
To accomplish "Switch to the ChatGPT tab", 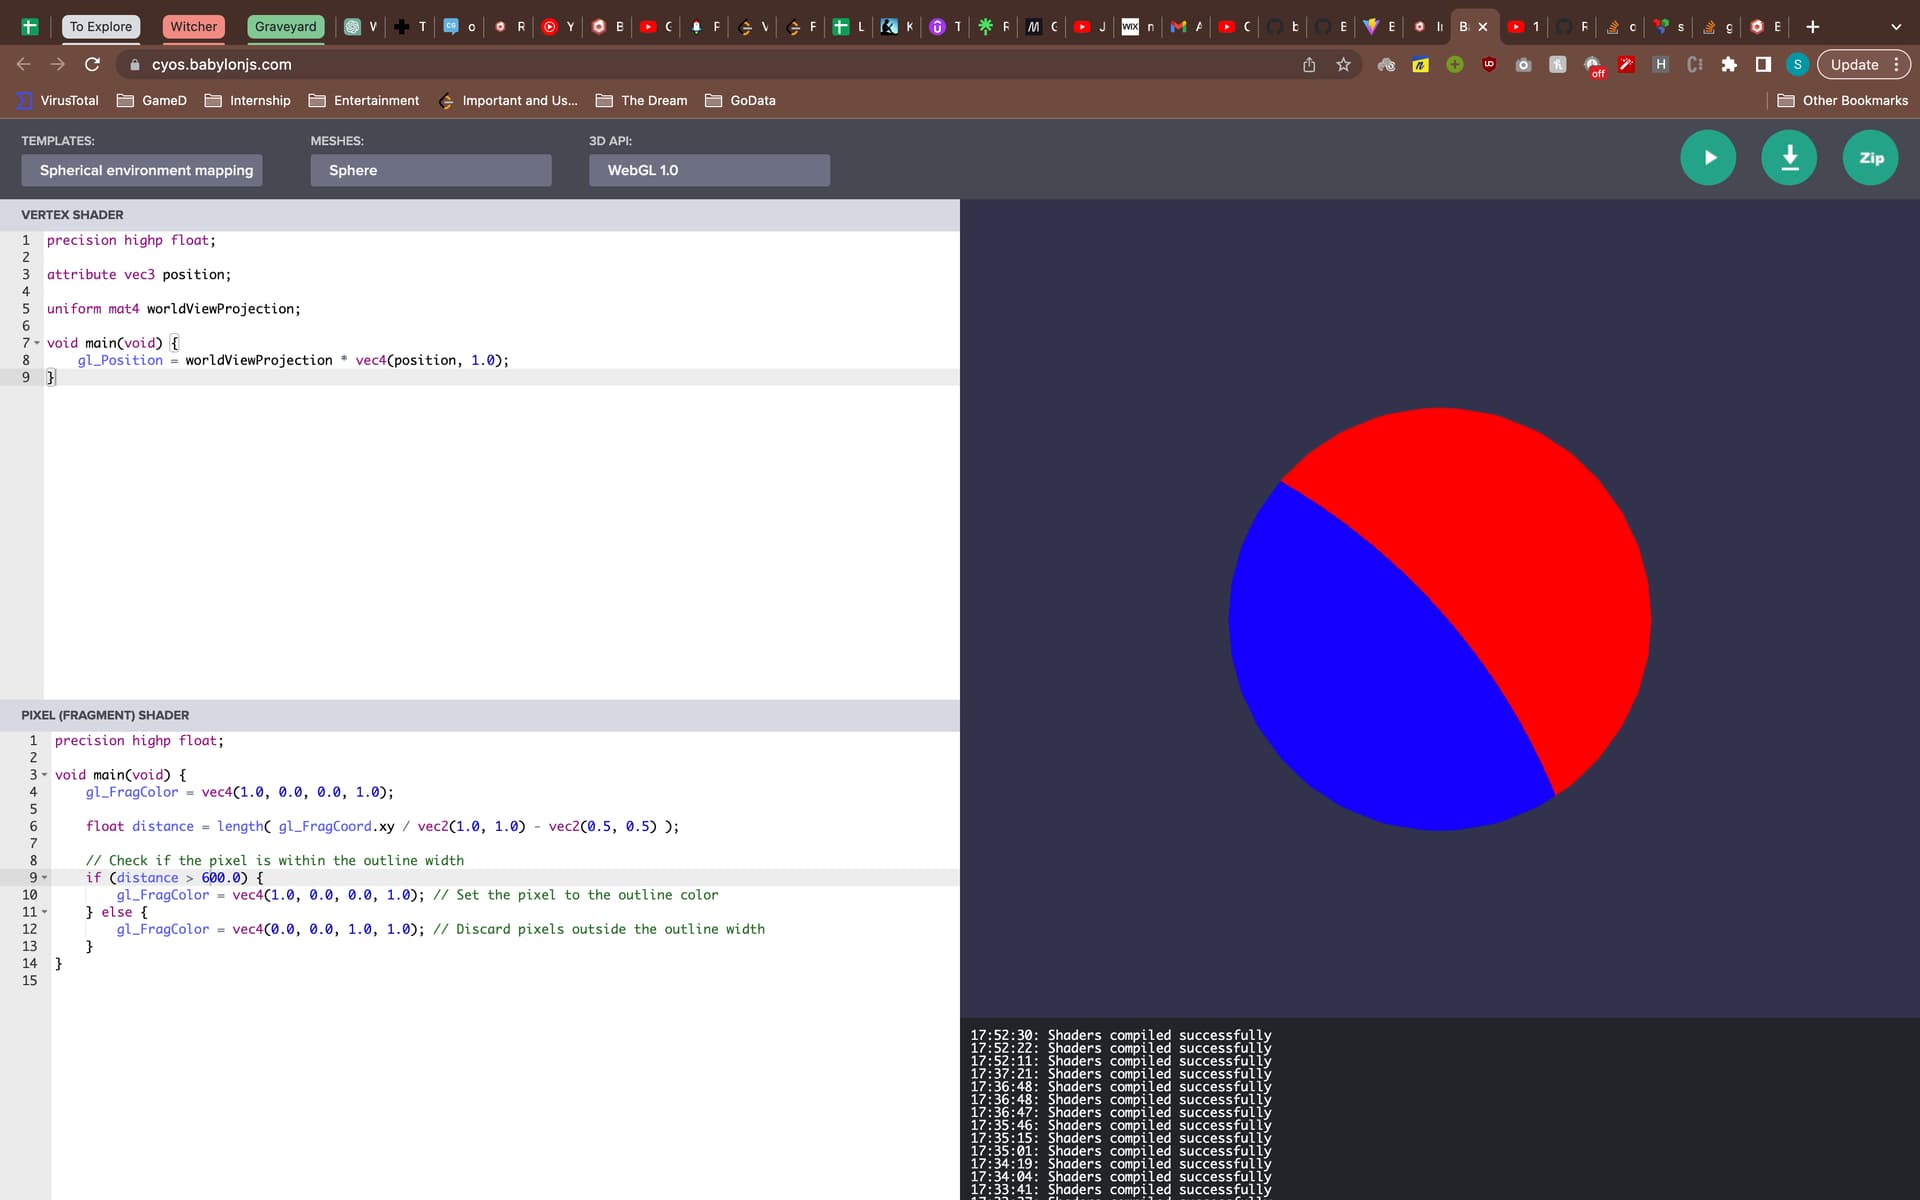I will tap(360, 27).
